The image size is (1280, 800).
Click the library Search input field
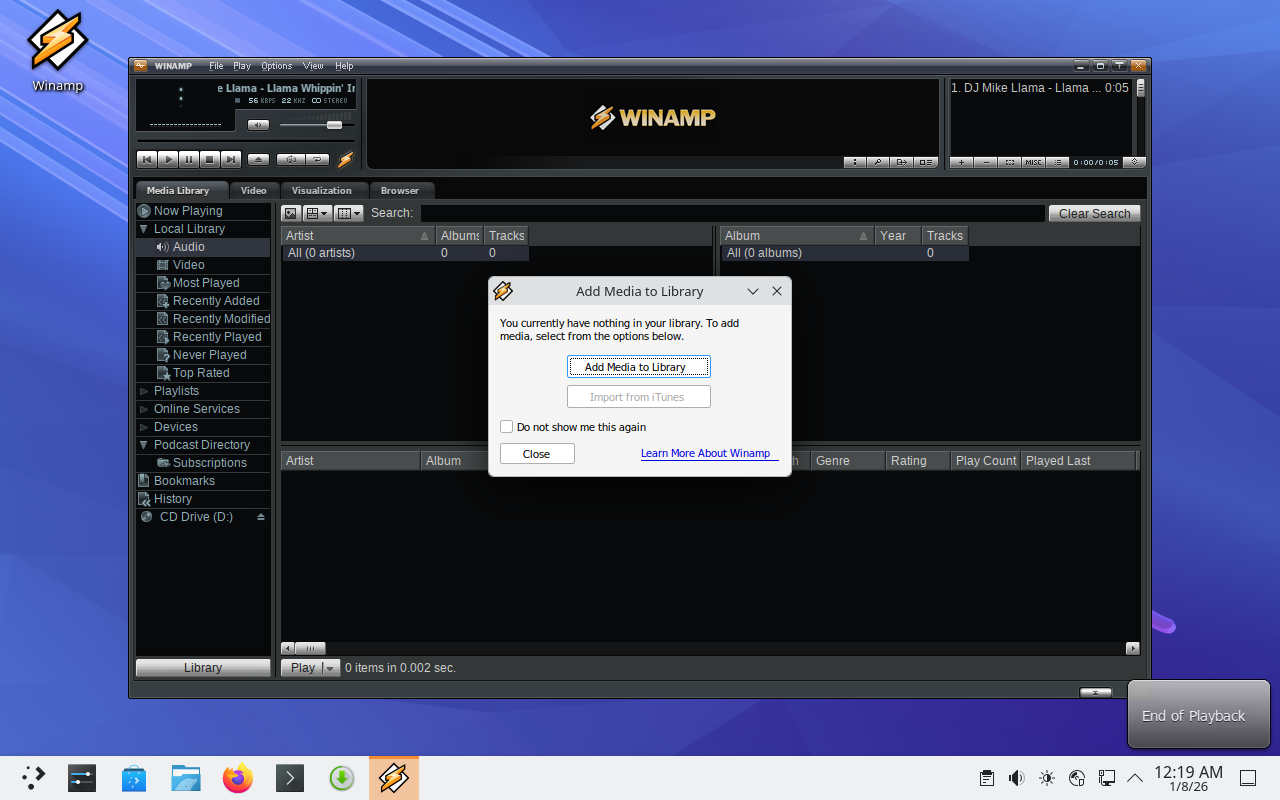(732, 213)
